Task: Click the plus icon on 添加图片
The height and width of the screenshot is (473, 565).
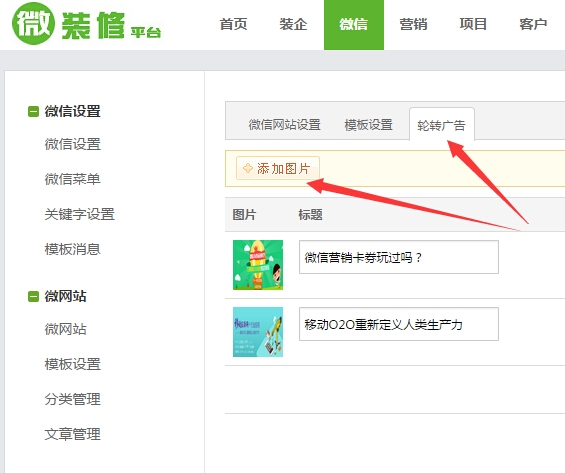Action: coord(248,168)
